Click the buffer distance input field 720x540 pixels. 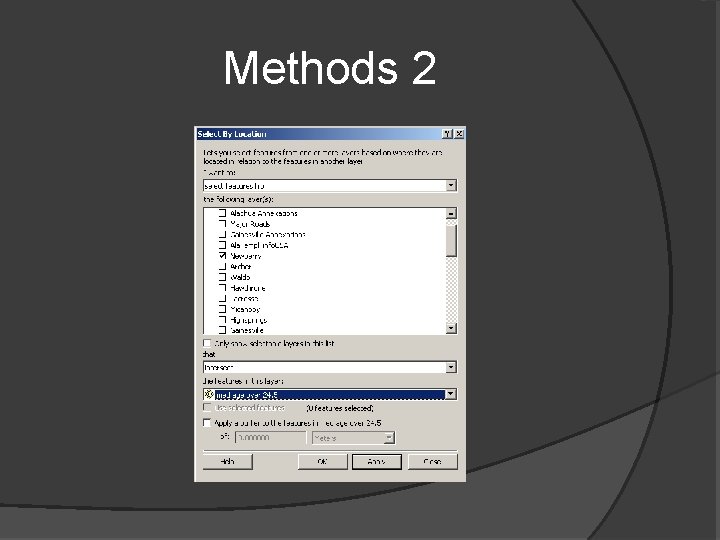coord(270,438)
